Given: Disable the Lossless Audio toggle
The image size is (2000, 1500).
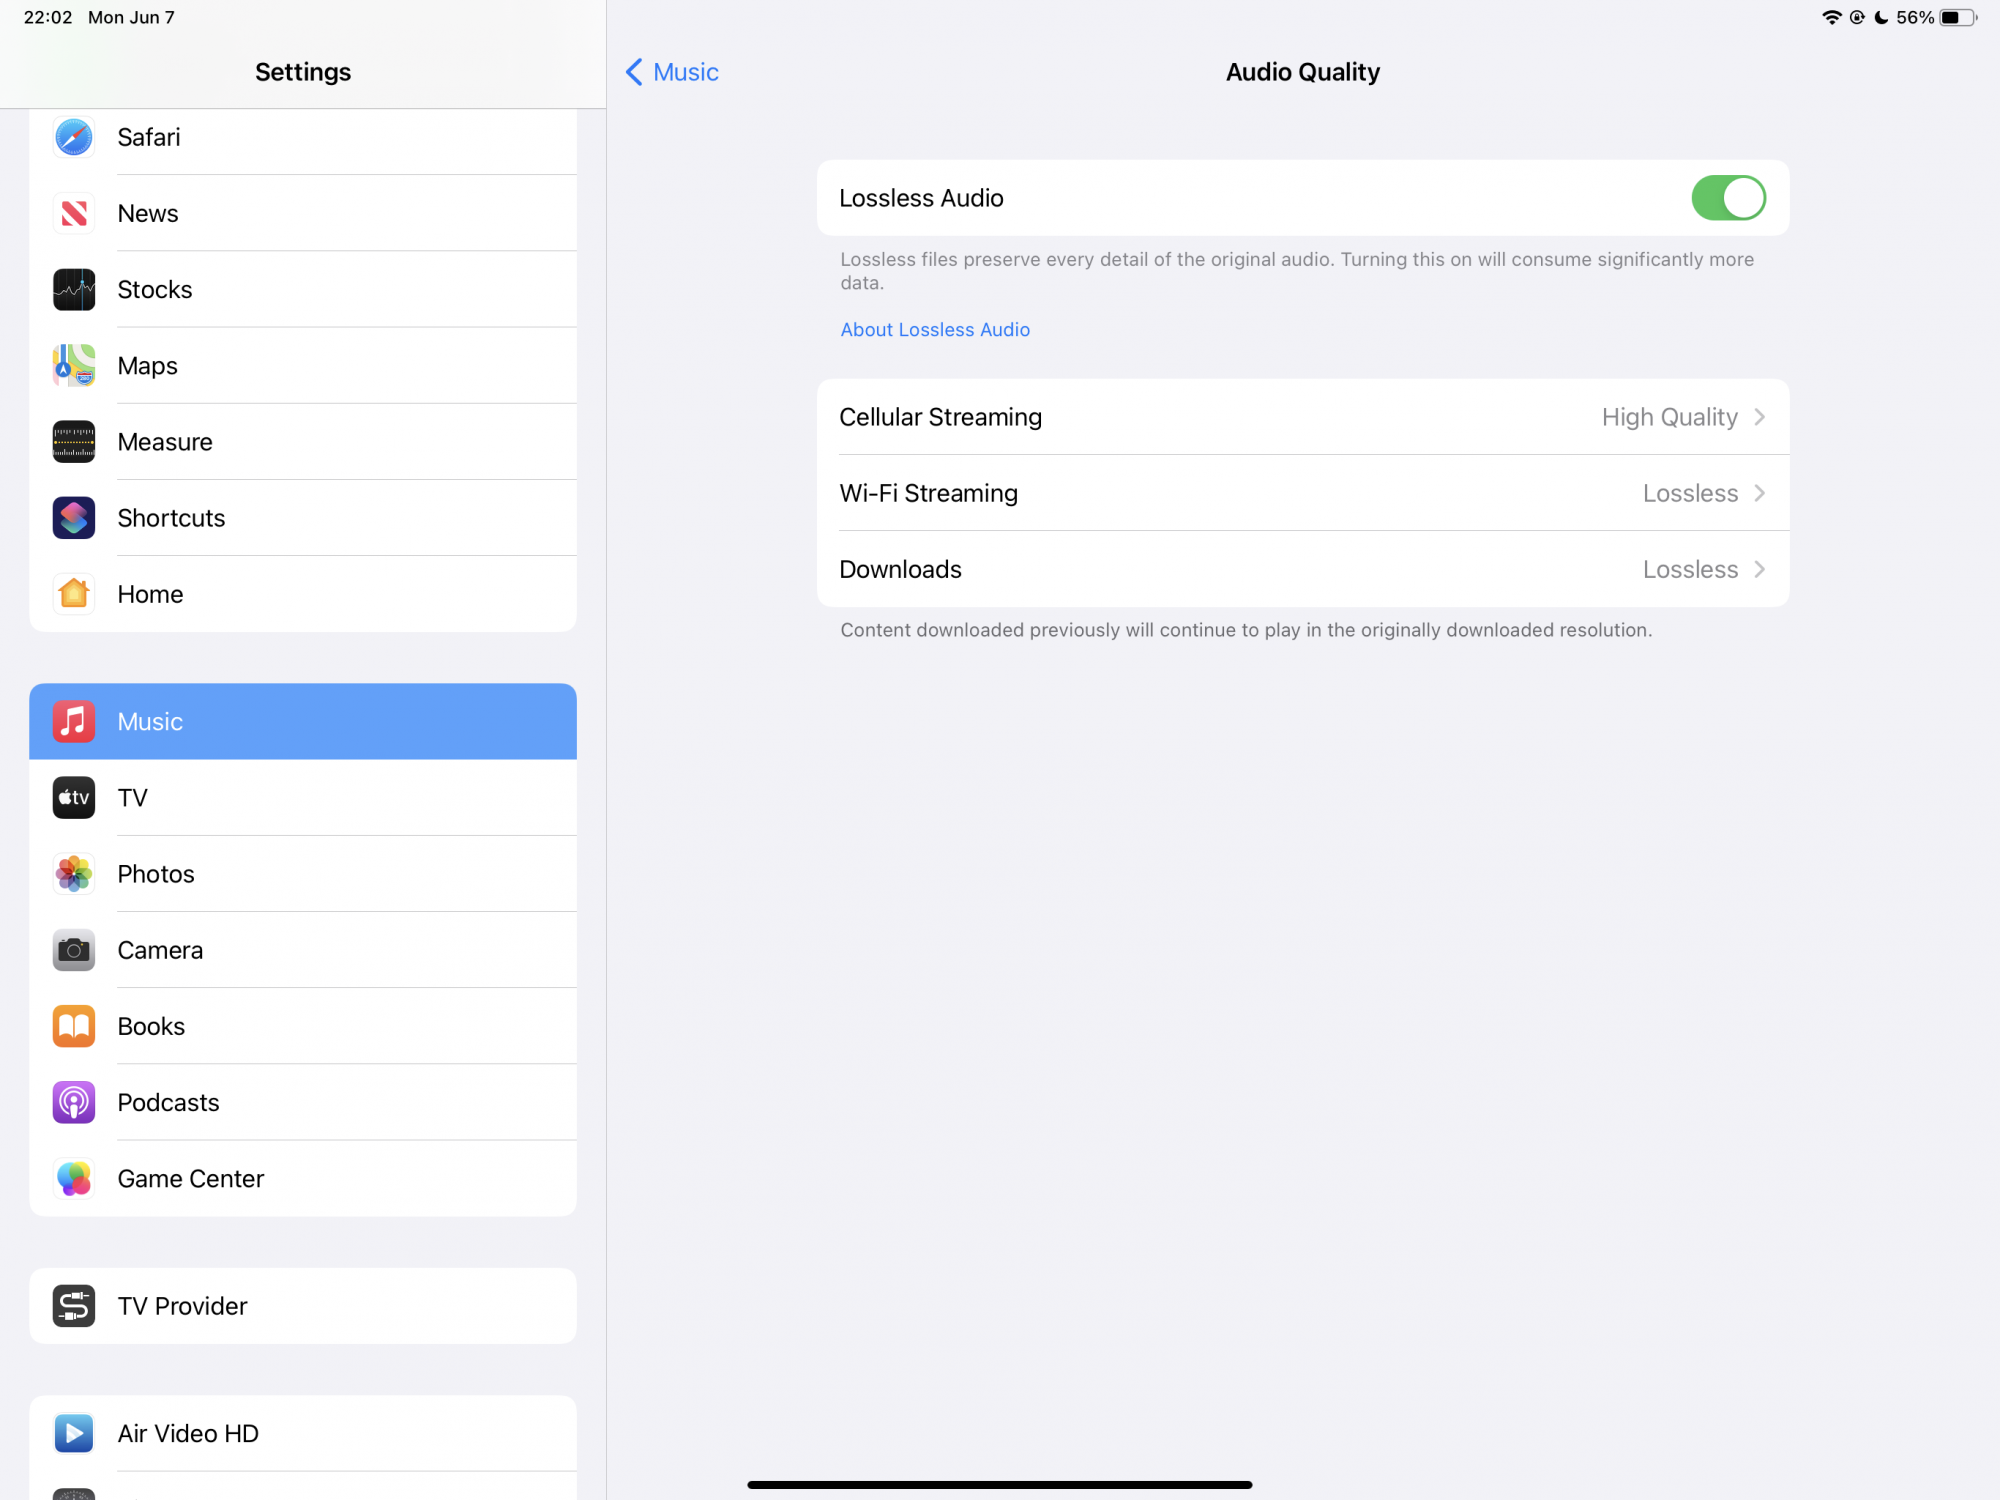Looking at the screenshot, I should point(1727,198).
